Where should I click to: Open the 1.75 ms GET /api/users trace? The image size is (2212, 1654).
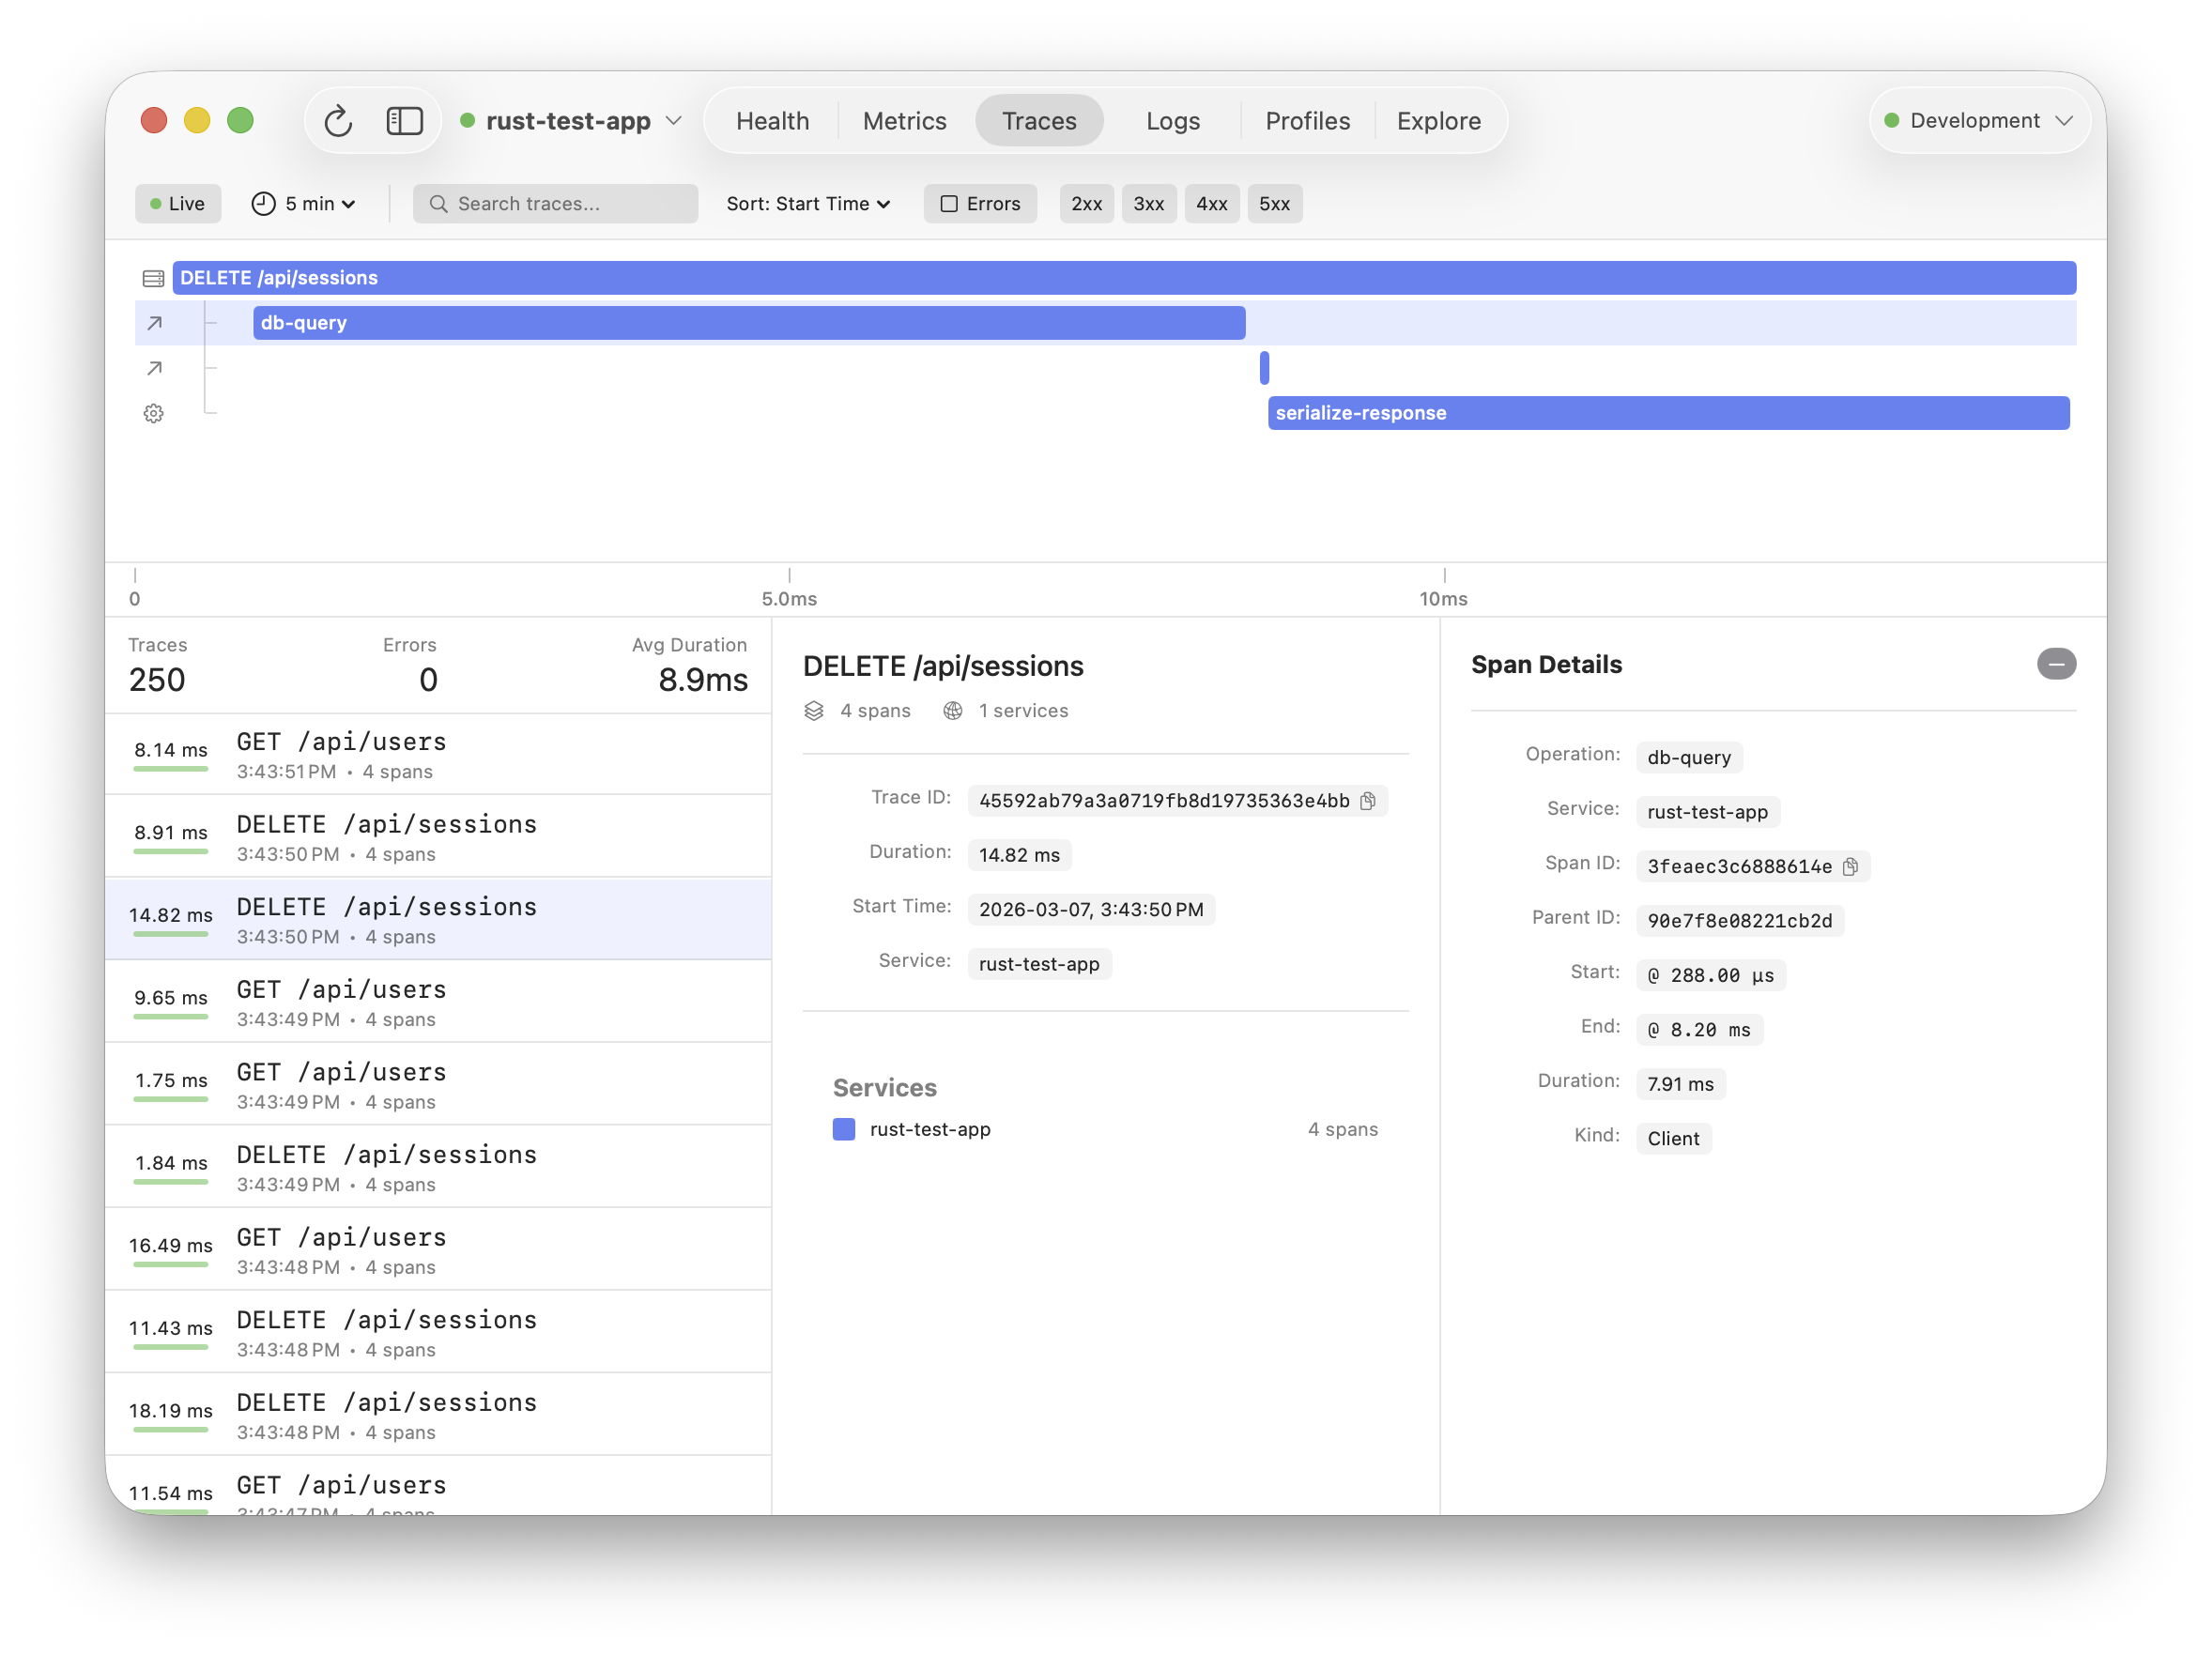438,1085
